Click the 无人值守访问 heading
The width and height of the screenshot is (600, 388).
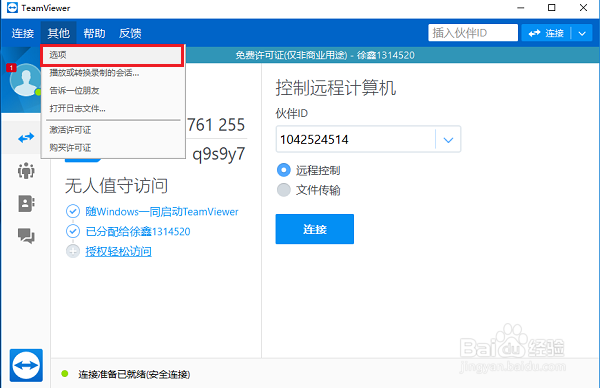[x=116, y=186]
